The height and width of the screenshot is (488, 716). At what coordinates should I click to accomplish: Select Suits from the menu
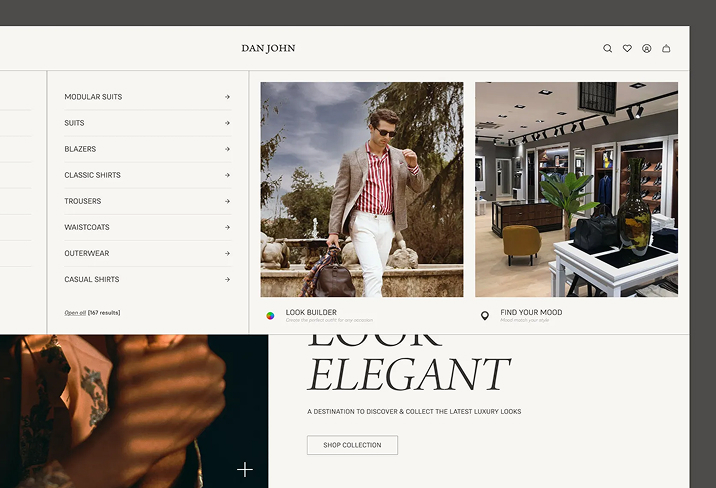75,123
